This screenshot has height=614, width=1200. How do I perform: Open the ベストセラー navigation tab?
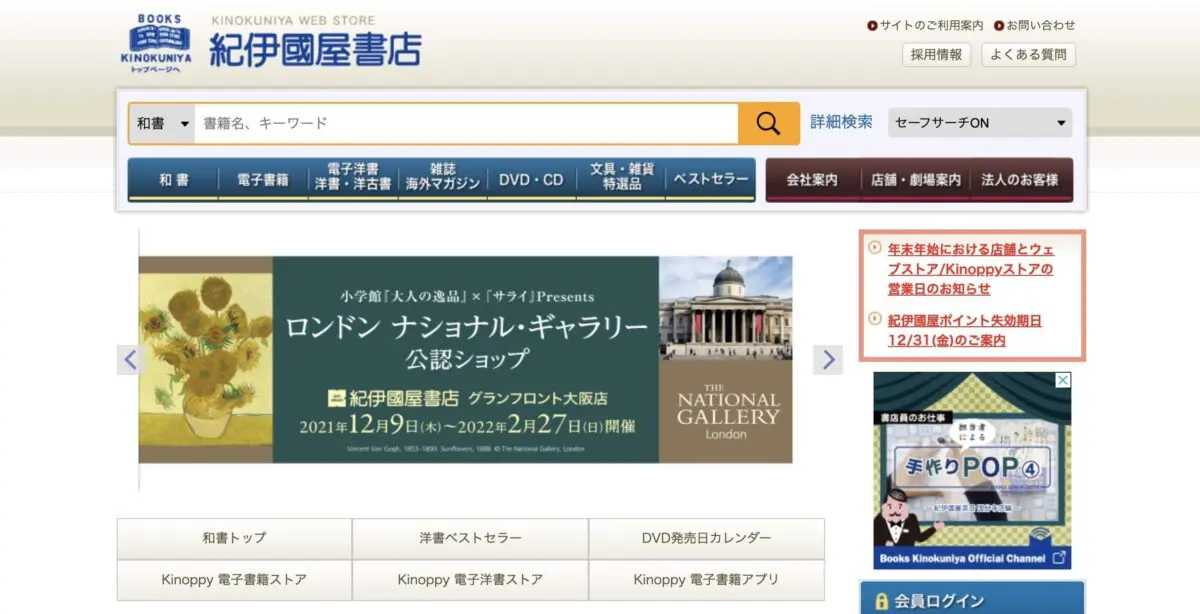pos(711,180)
